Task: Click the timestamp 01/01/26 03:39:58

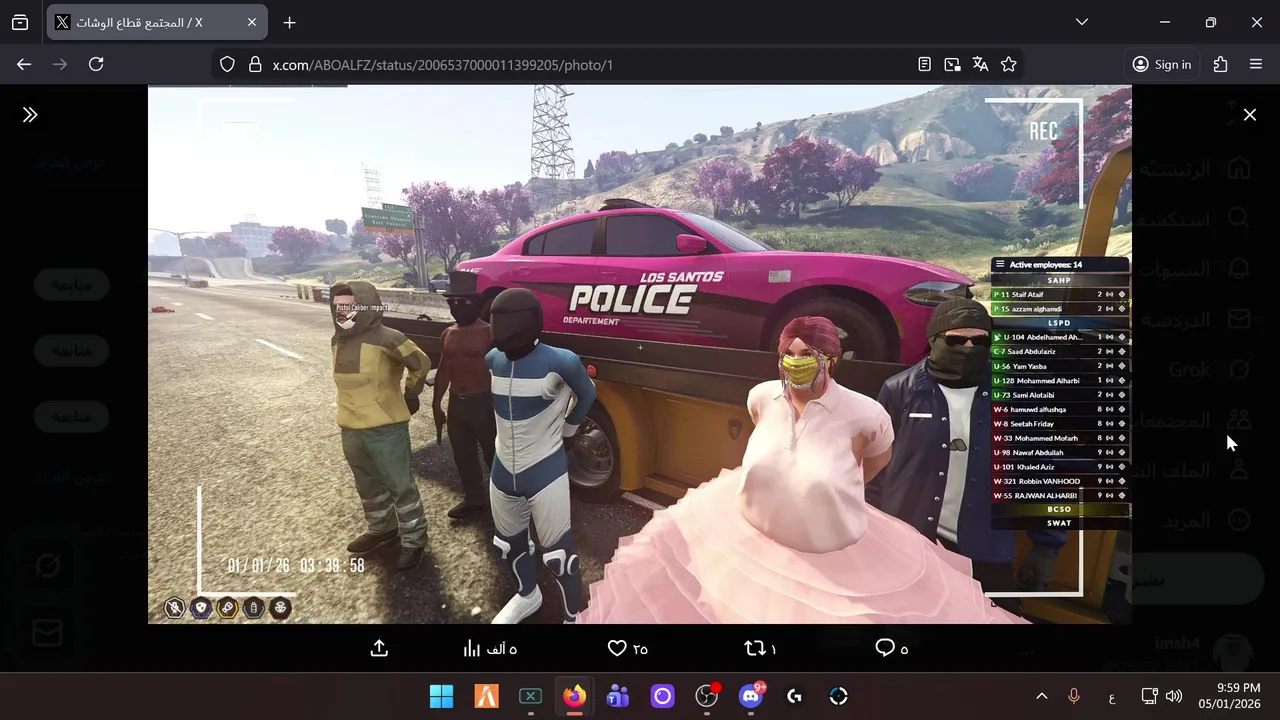Action: [296, 566]
